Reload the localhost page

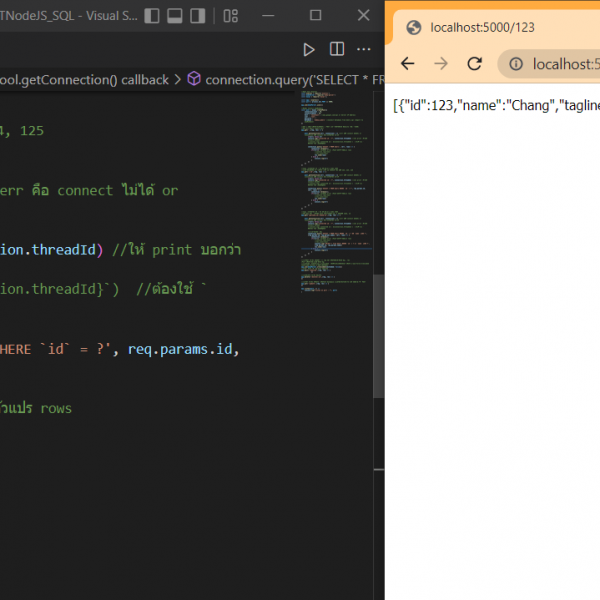[x=475, y=64]
